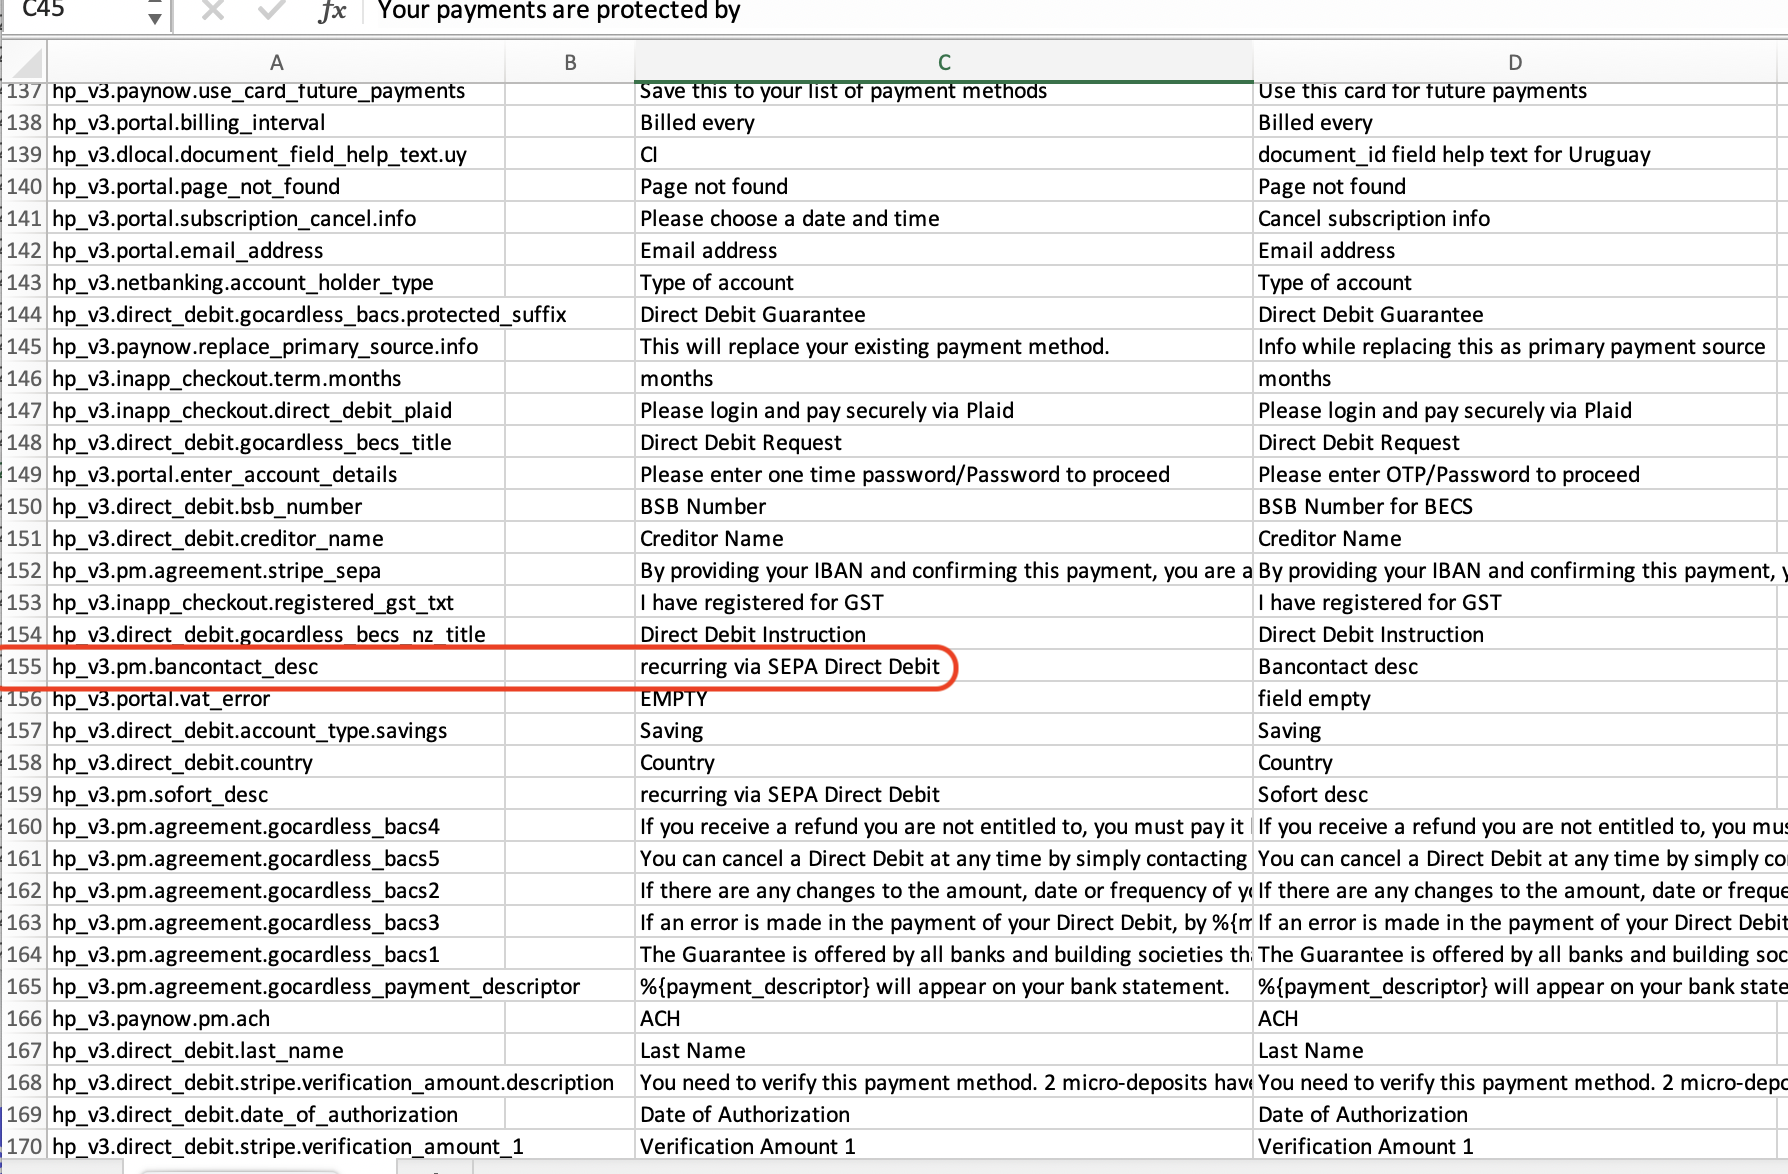Select row 155 header
The width and height of the screenshot is (1788, 1174).
[x=25, y=666]
